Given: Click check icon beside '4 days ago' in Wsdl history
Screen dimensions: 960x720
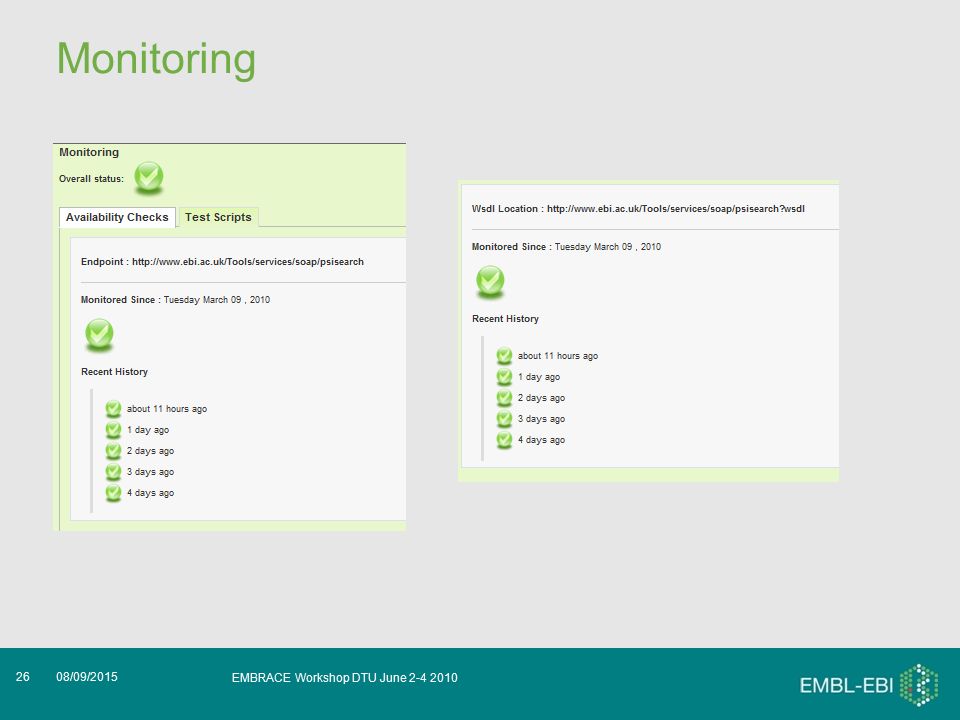Looking at the screenshot, I should [504, 440].
